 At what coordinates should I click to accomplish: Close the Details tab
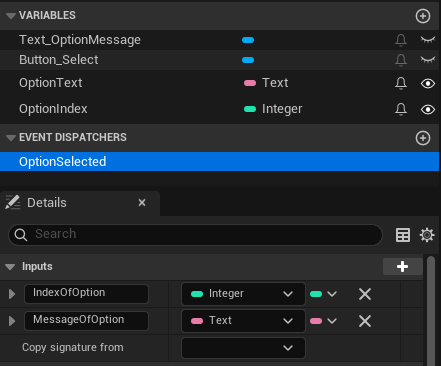tap(142, 202)
